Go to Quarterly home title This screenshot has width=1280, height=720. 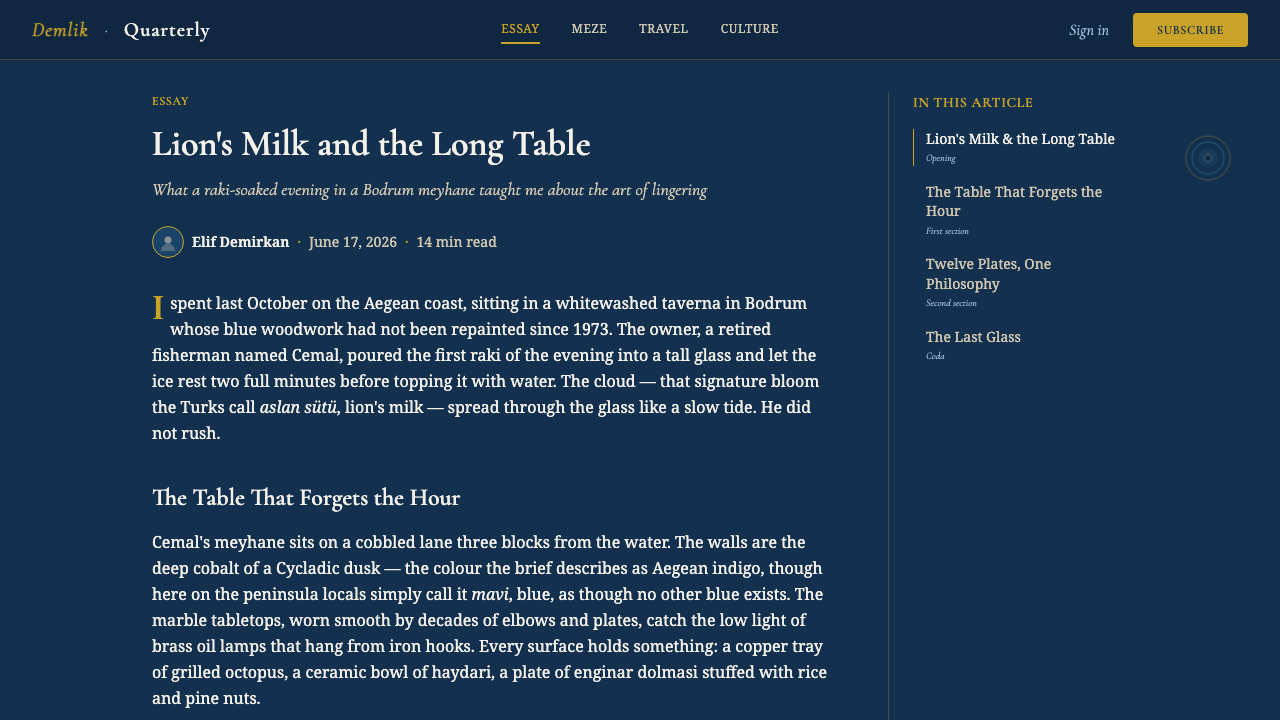point(167,30)
